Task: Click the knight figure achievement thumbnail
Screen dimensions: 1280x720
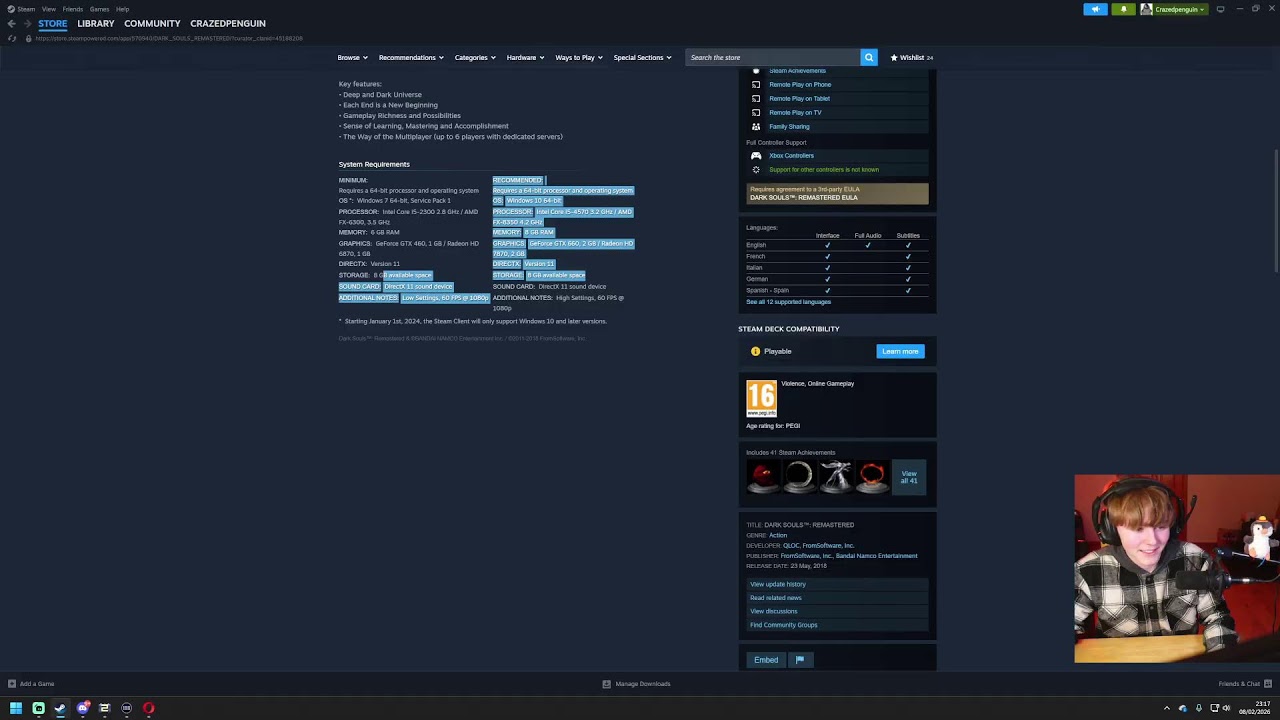Action: click(x=836, y=477)
